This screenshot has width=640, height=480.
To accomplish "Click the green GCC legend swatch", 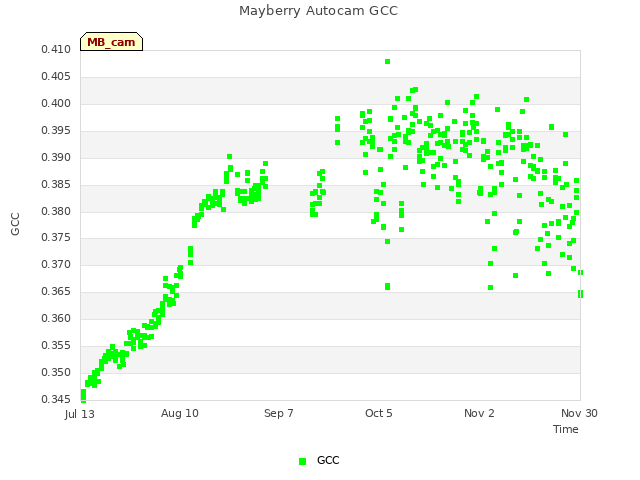I will pos(302,461).
